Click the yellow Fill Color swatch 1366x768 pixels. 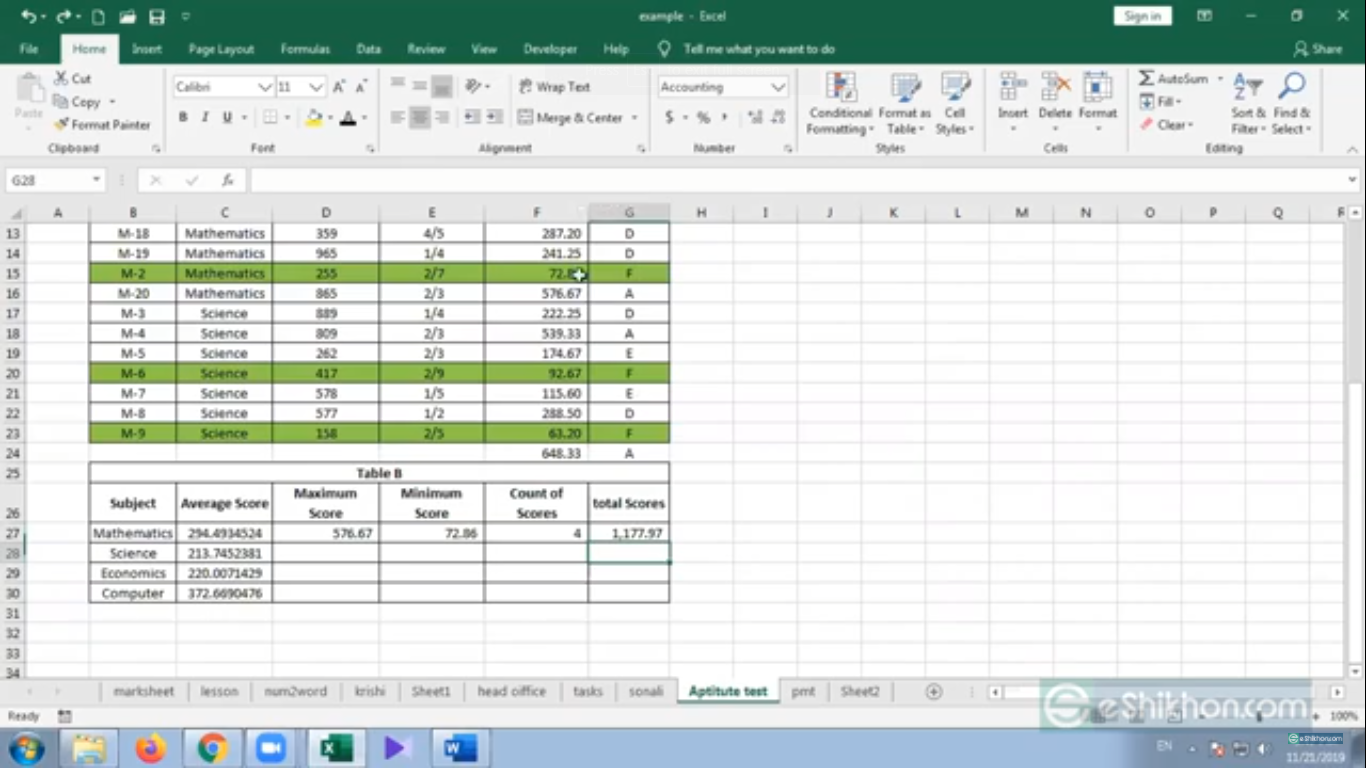pos(314,118)
